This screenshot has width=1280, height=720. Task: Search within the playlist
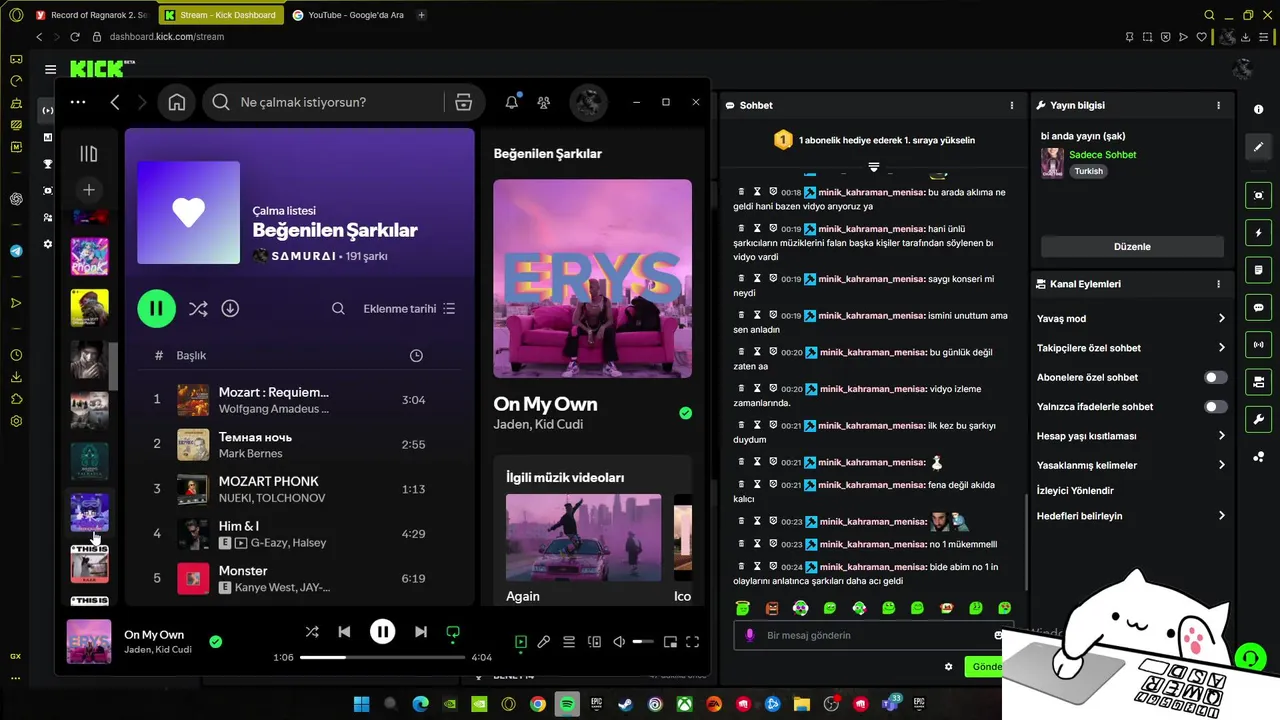(338, 309)
